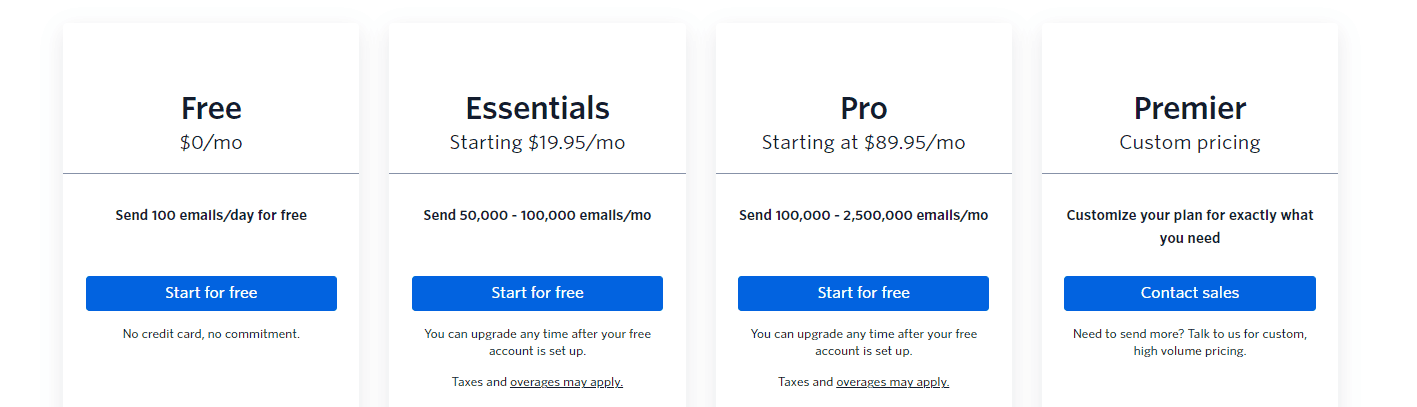1417x407 pixels.
Task: Open overages may apply link in Pro card
Action: 892,382
